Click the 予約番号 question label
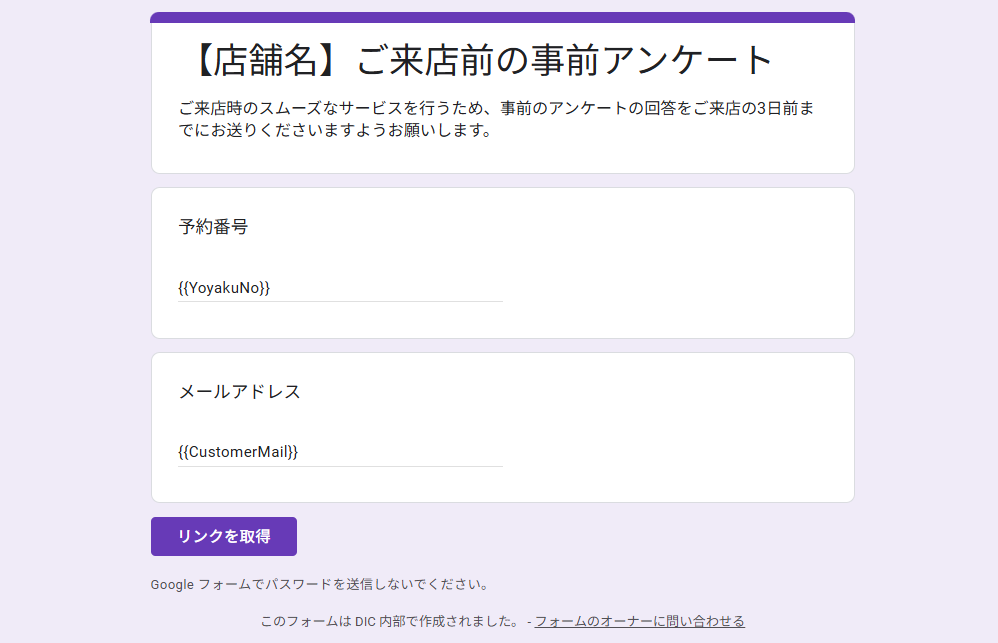 [213, 227]
